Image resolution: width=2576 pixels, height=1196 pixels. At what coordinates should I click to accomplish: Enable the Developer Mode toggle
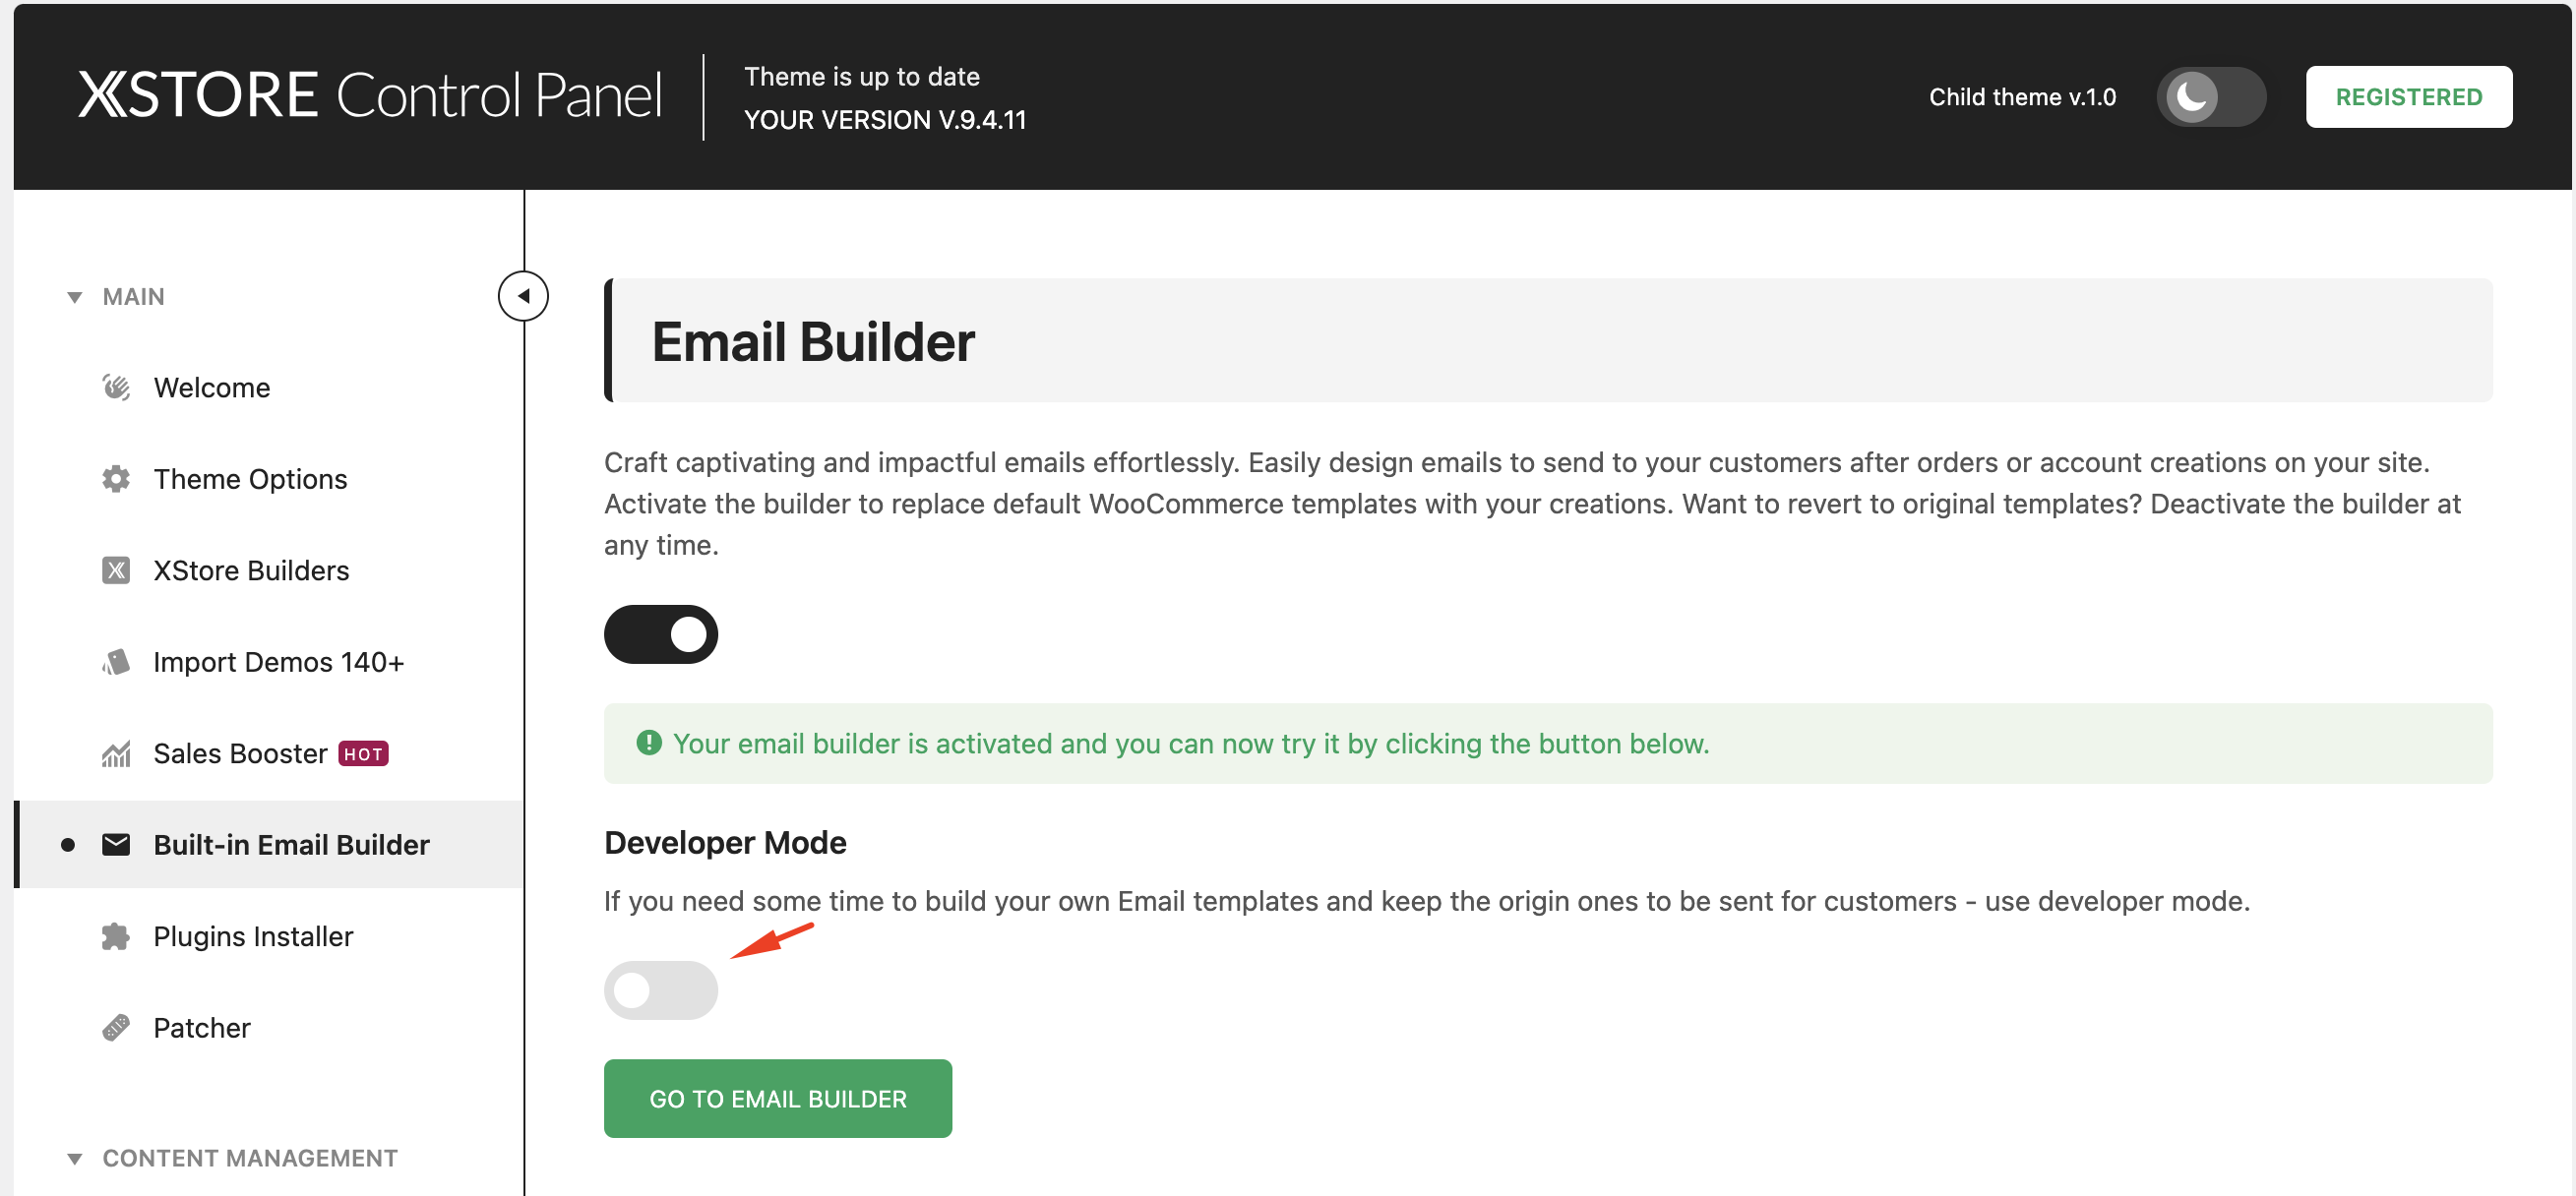[661, 990]
